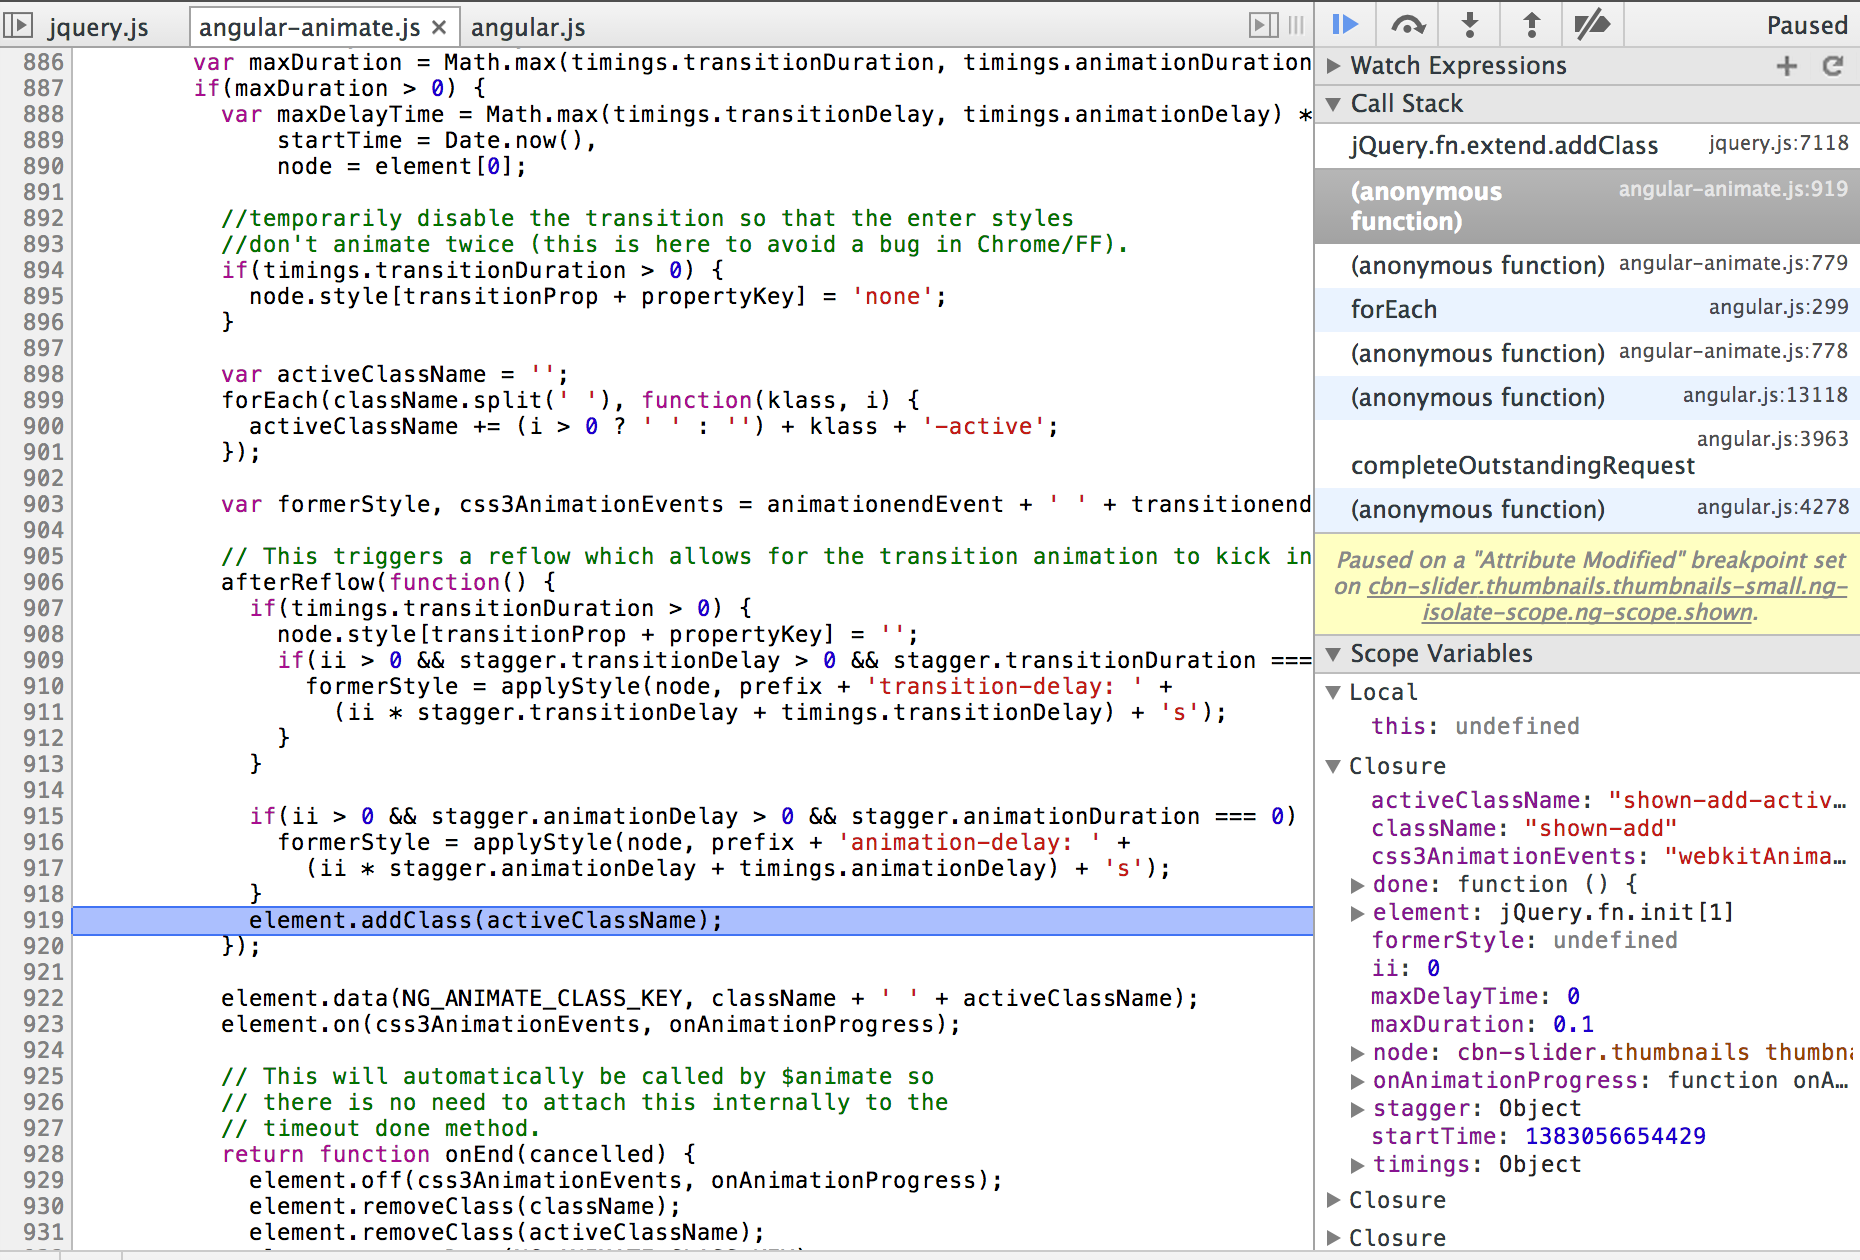Resume script execution
The height and width of the screenshot is (1260, 1860).
[1345, 24]
